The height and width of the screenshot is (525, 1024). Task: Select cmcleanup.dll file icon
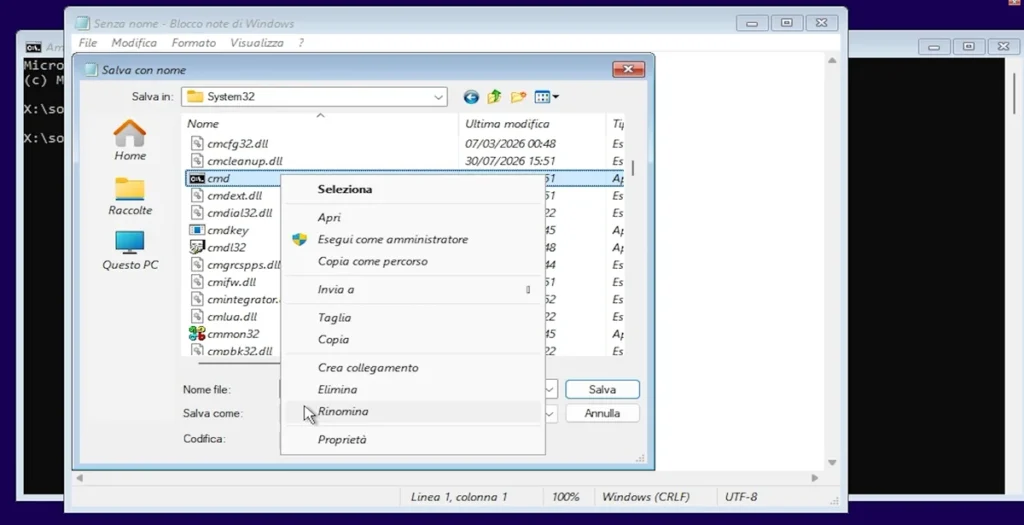pos(197,161)
